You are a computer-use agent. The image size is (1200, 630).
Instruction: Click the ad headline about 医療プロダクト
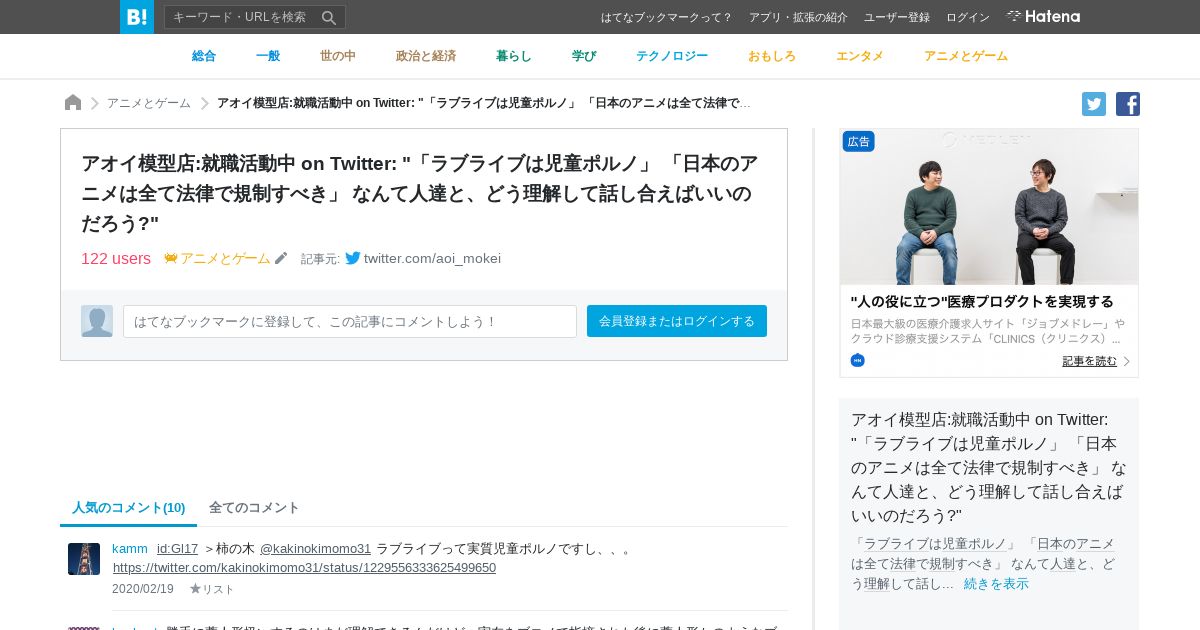coord(982,301)
